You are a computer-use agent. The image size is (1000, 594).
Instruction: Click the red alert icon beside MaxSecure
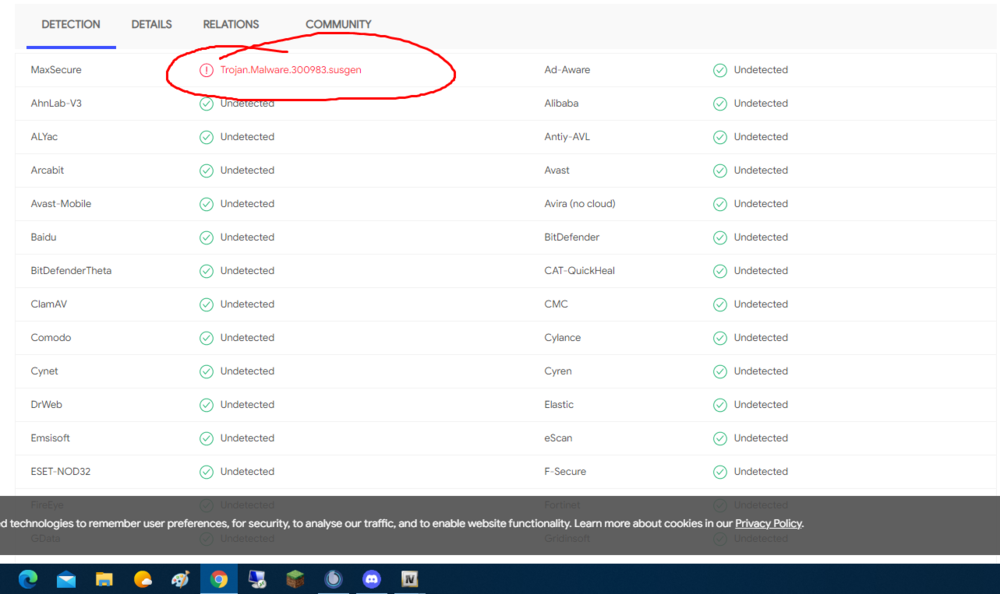[206, 70]
